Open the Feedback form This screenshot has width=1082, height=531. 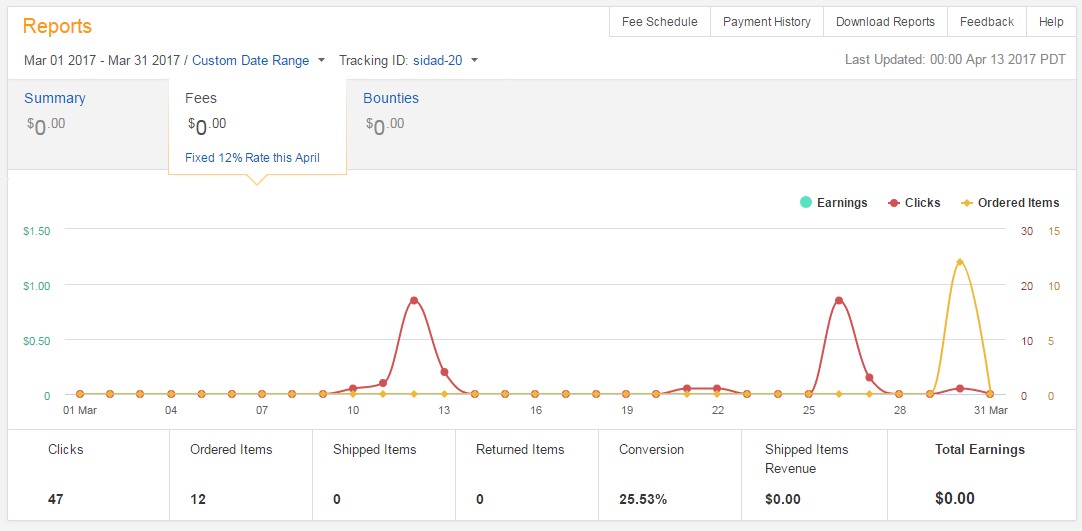click(987, 22)
